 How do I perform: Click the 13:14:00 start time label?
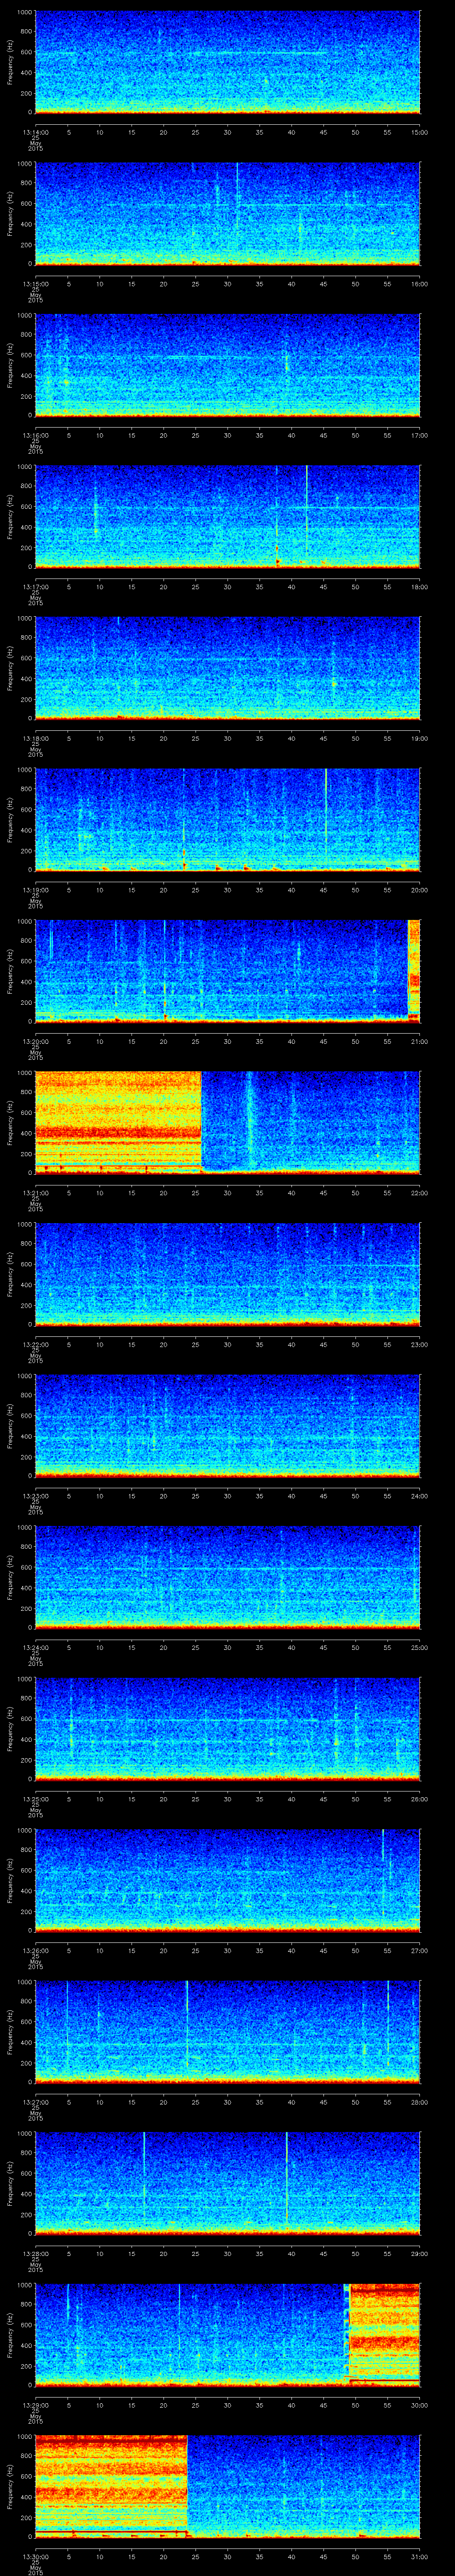click(x=35, y=131)
